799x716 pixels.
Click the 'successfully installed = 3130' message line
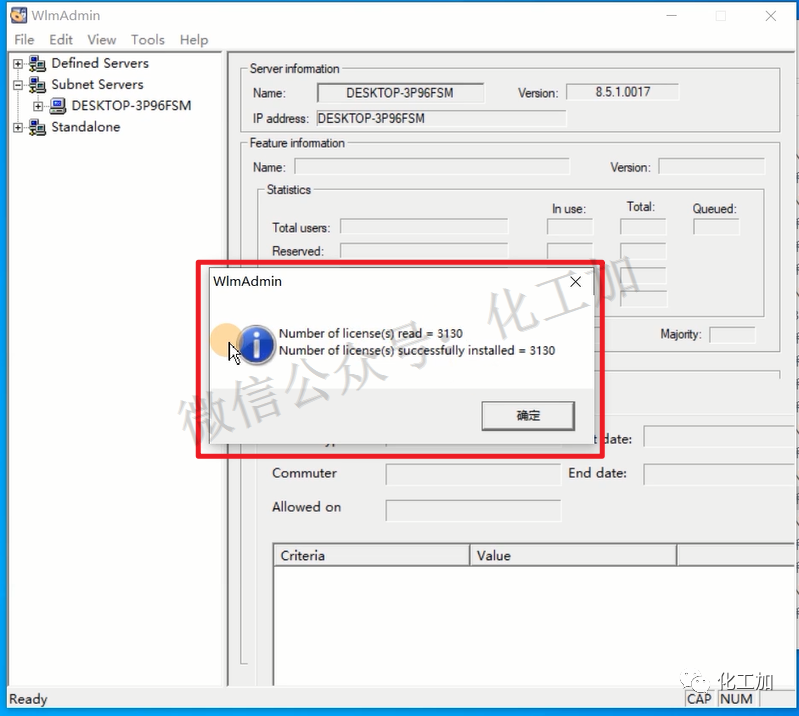click(x=417, y=351)
